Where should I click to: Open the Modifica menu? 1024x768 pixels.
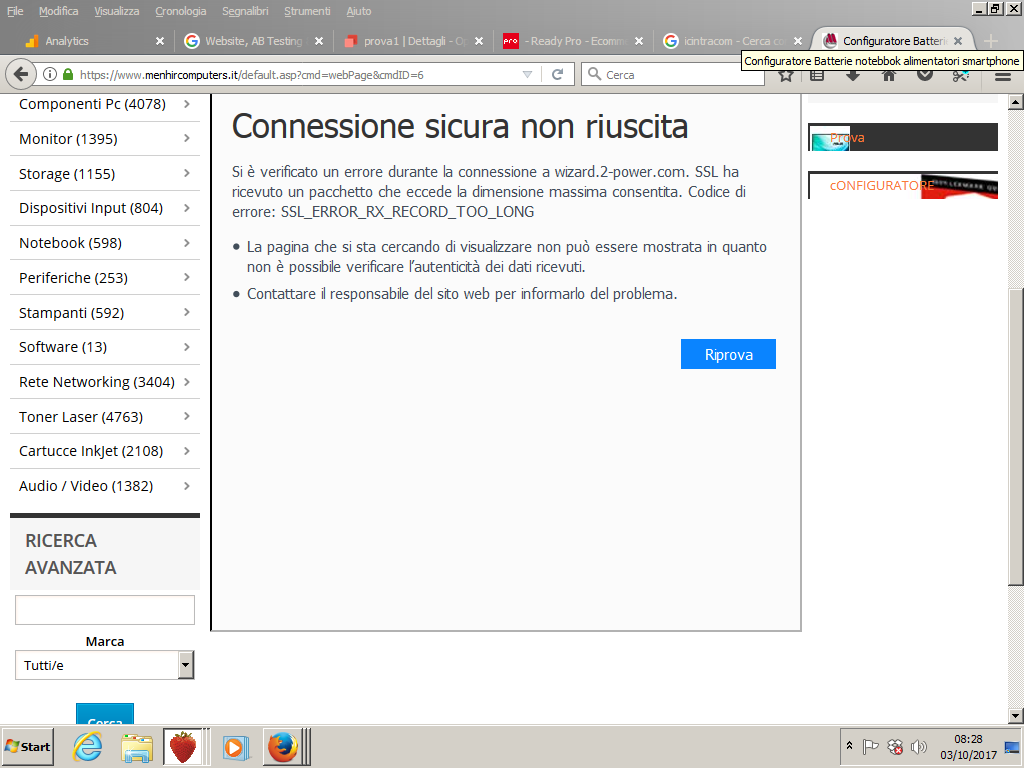tap(59, 11)
